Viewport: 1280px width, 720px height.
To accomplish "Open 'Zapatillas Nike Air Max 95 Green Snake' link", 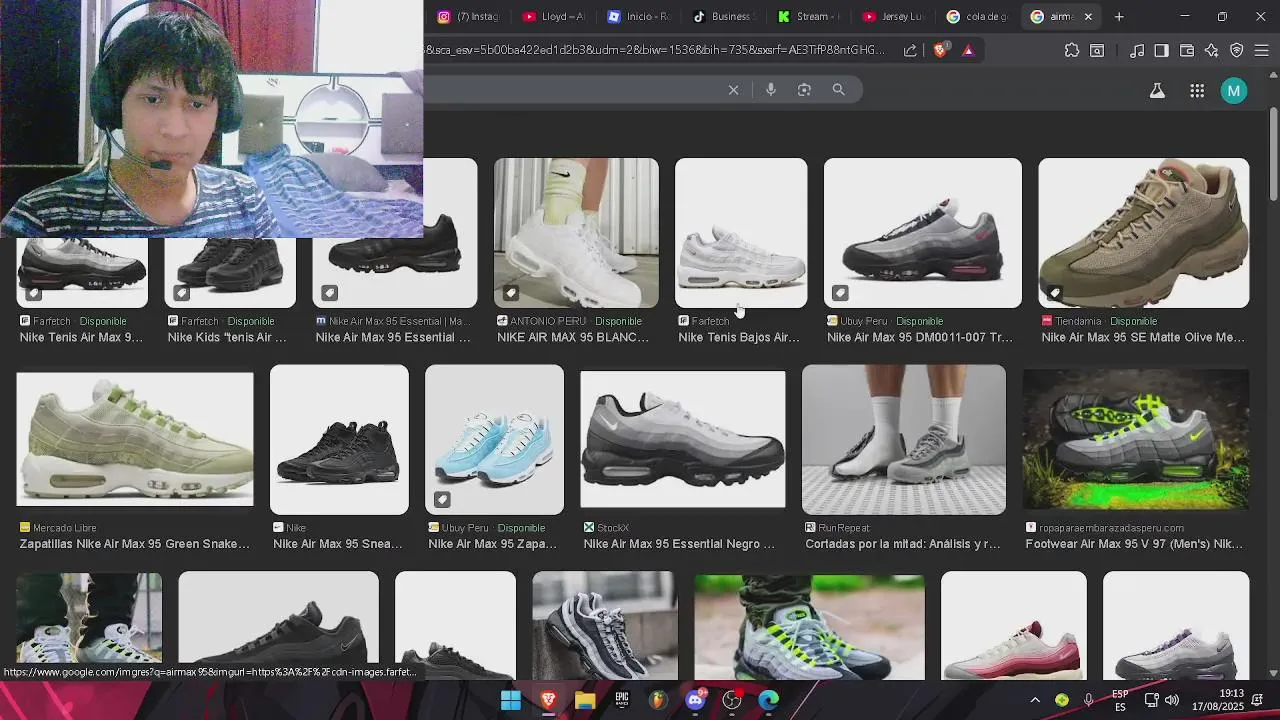I will (x=134, y=544).
